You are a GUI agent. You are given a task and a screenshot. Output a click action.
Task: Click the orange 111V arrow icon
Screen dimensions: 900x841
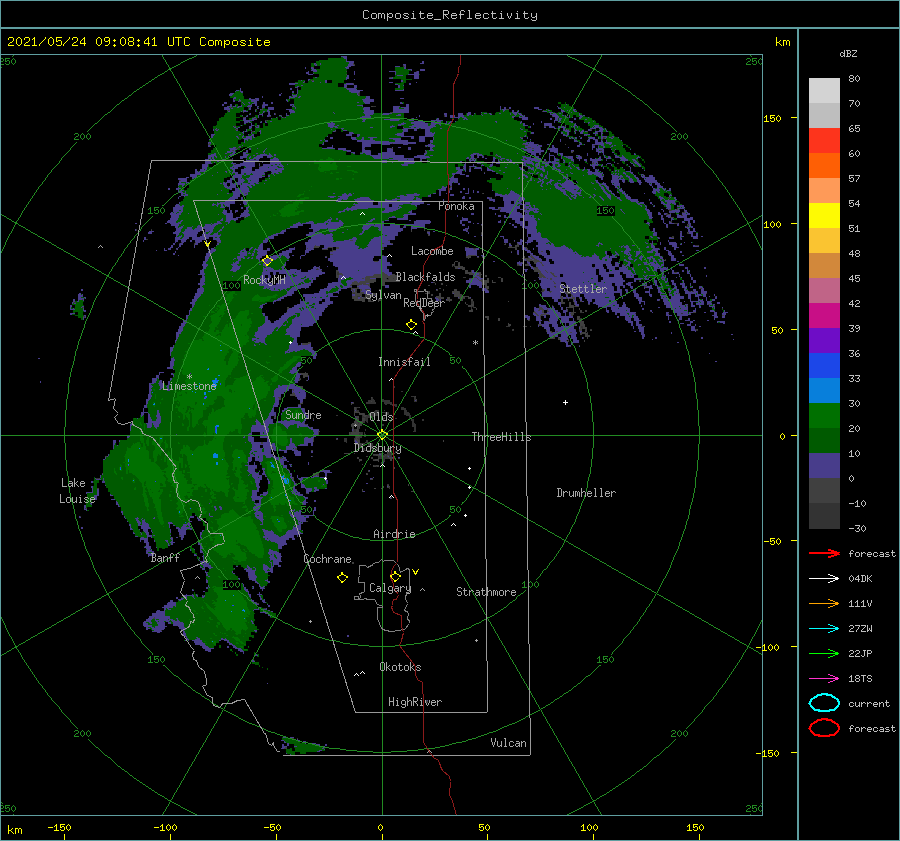[824, 603]
